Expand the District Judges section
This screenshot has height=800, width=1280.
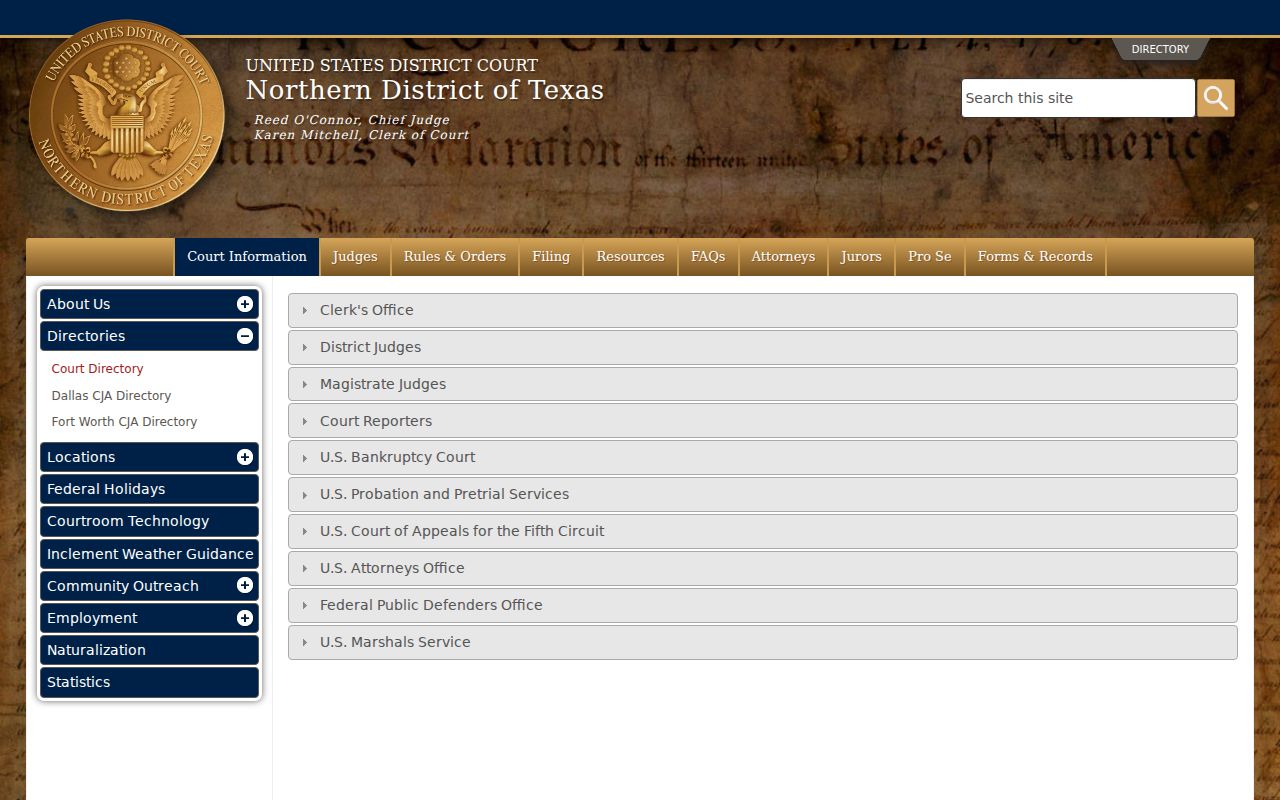tap(763, 347)
